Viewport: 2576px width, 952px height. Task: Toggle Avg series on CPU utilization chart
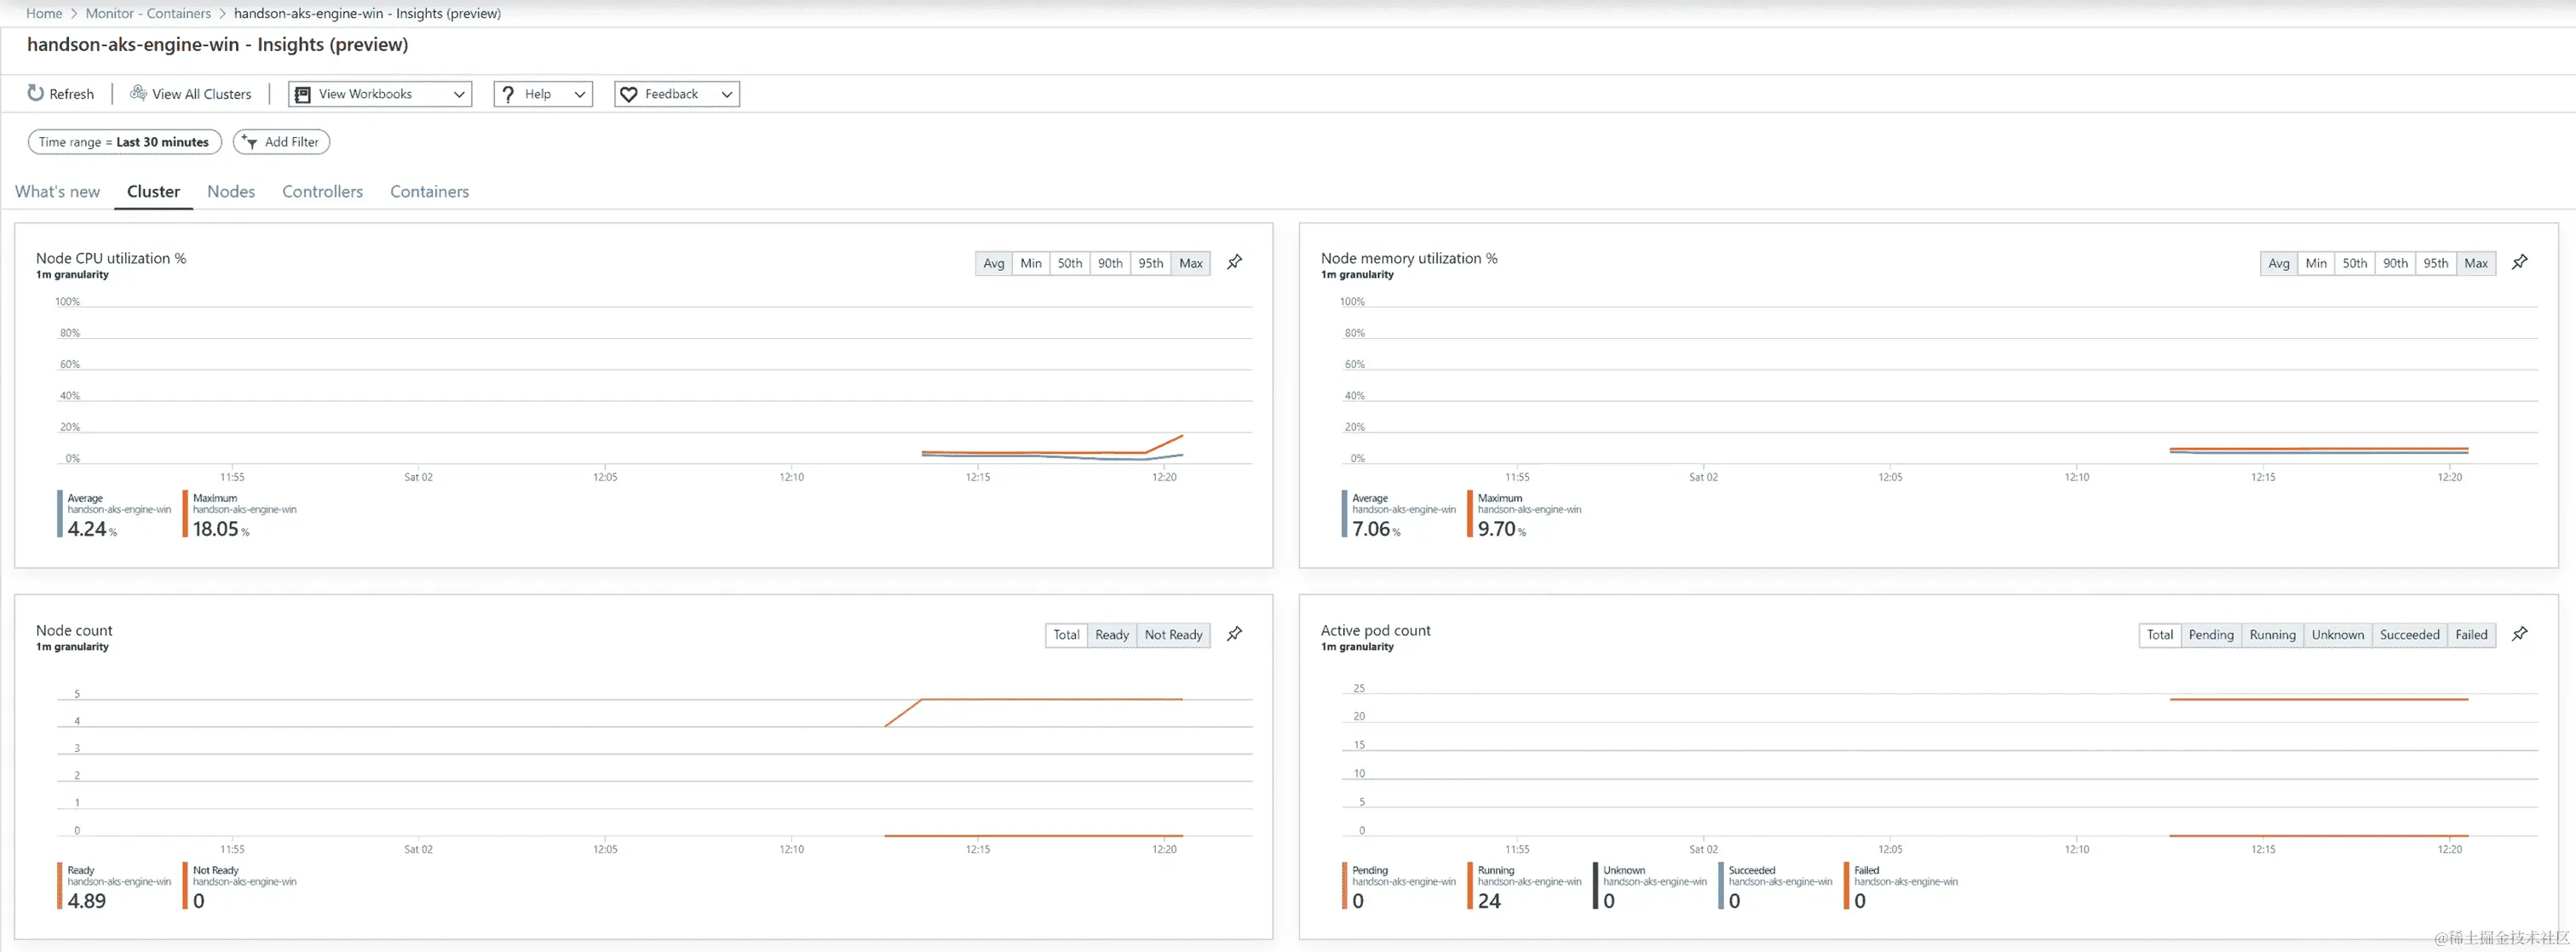tap(993, 263)
